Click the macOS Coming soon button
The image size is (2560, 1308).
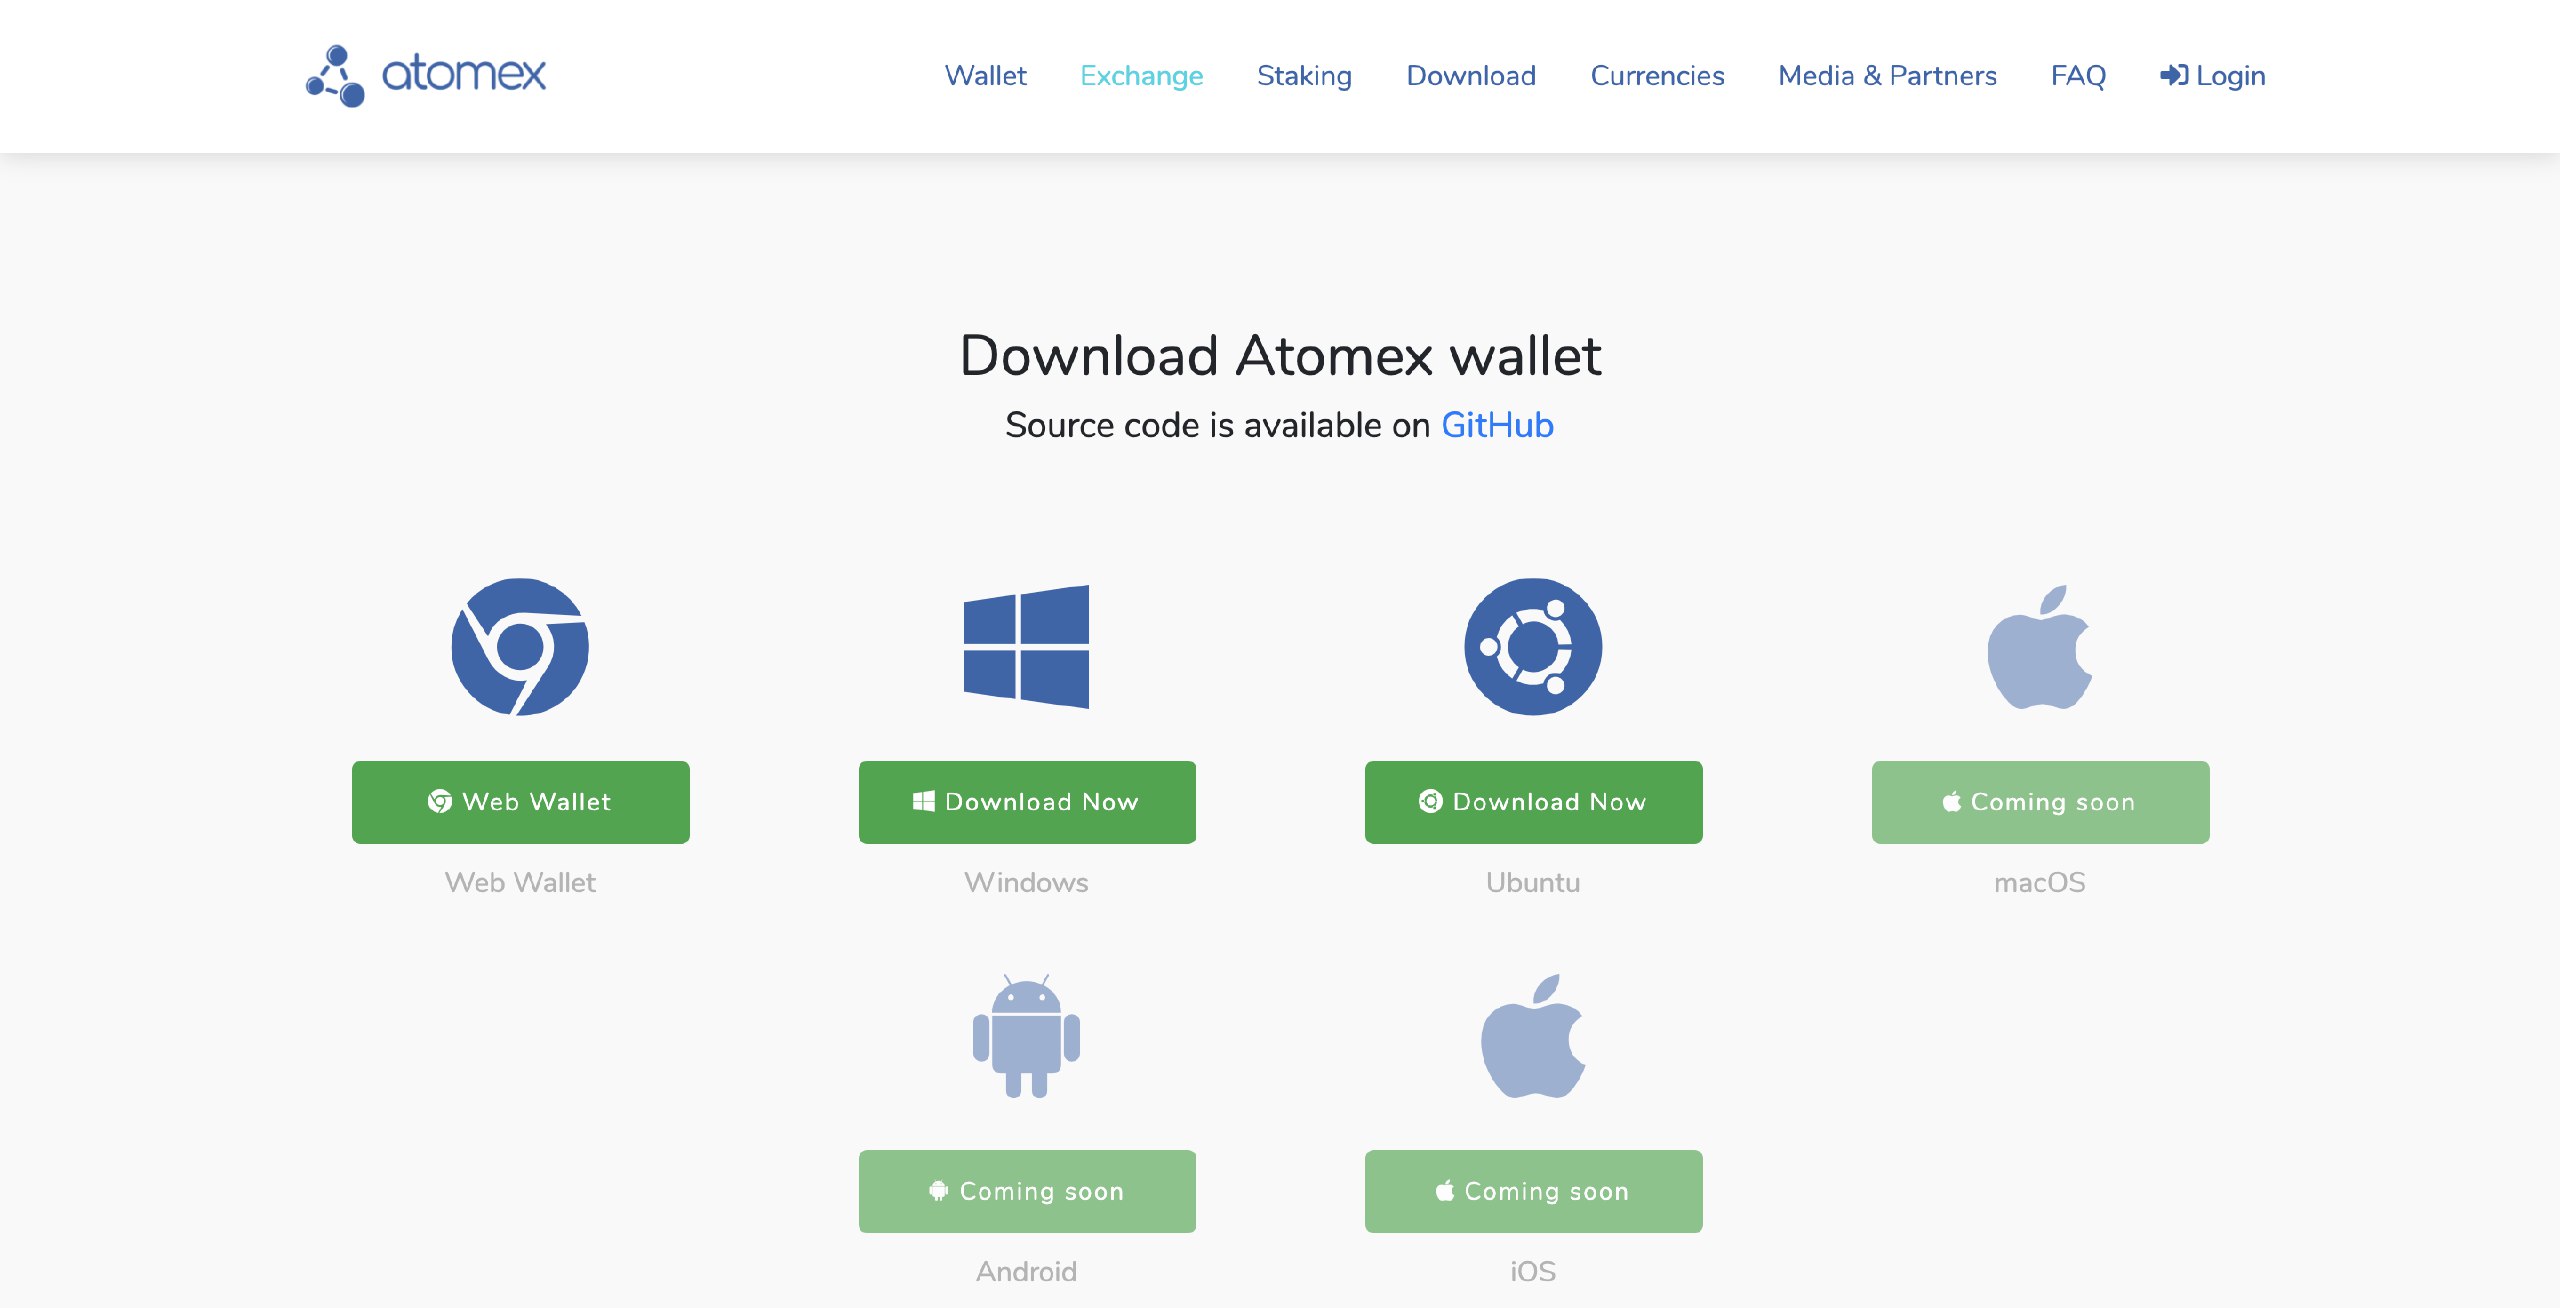coord(2040,802)
